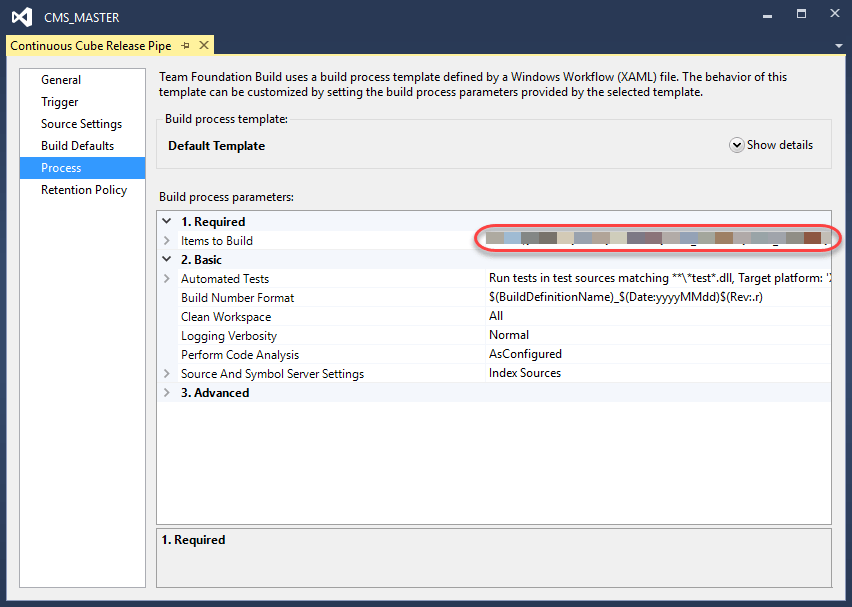Select the Build Number Format label
This screenshot has width=852, height=607.
click(x=237, y=298)
